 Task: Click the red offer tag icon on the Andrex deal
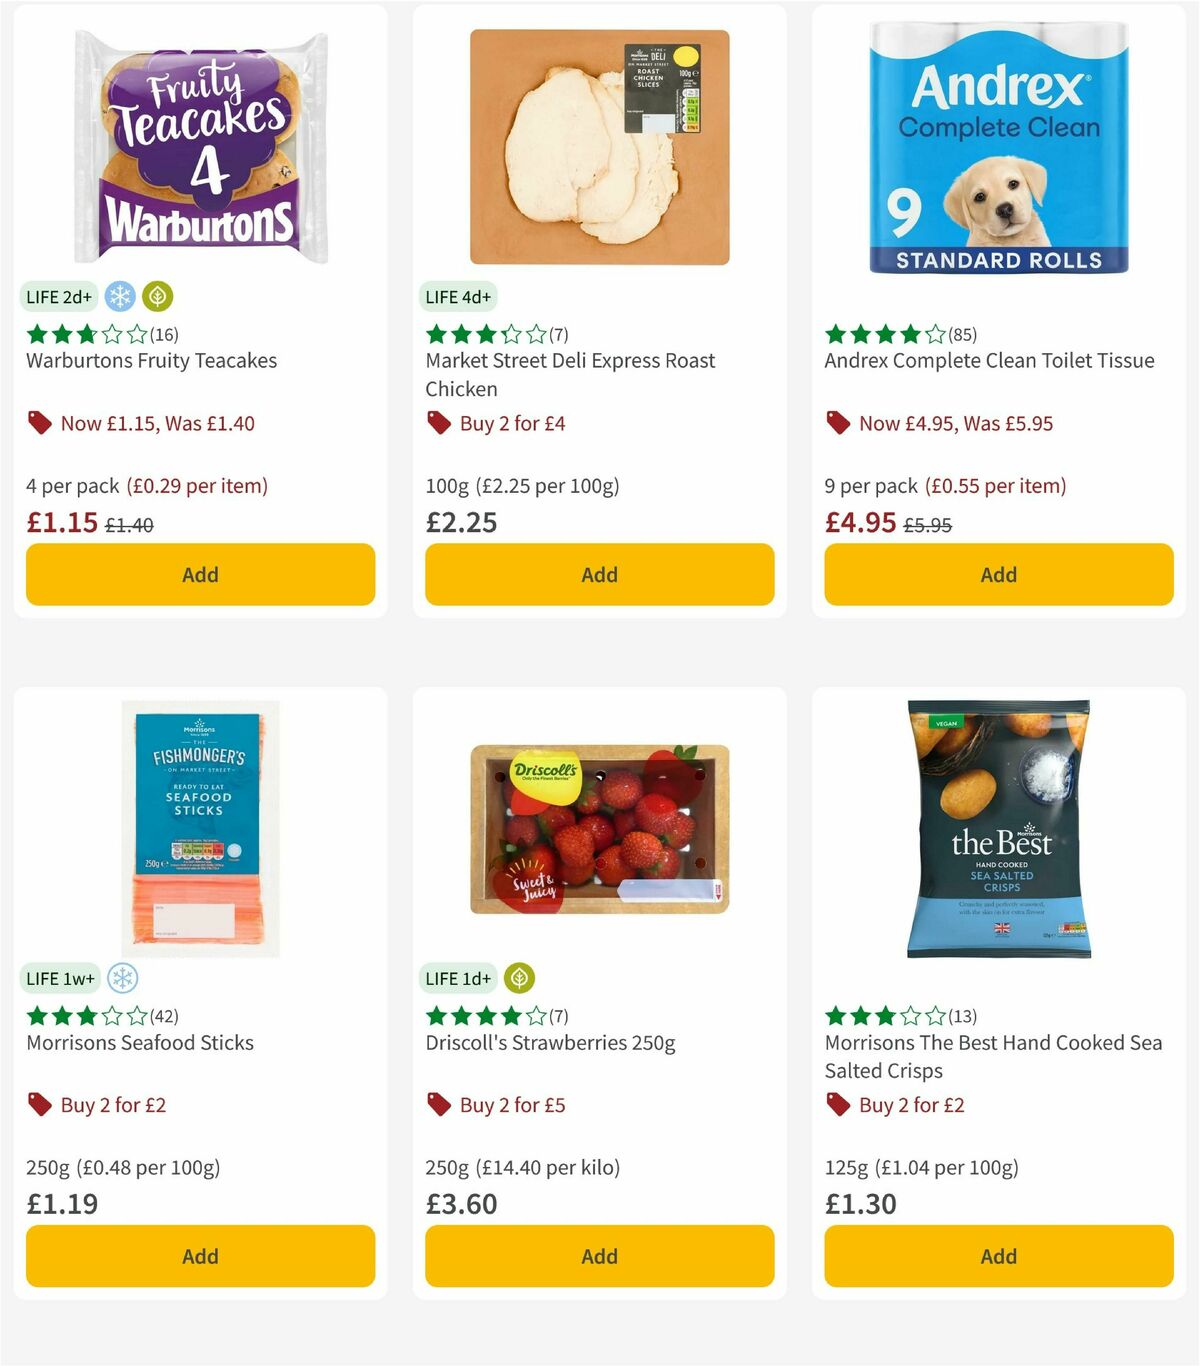(x=837, y=423)
